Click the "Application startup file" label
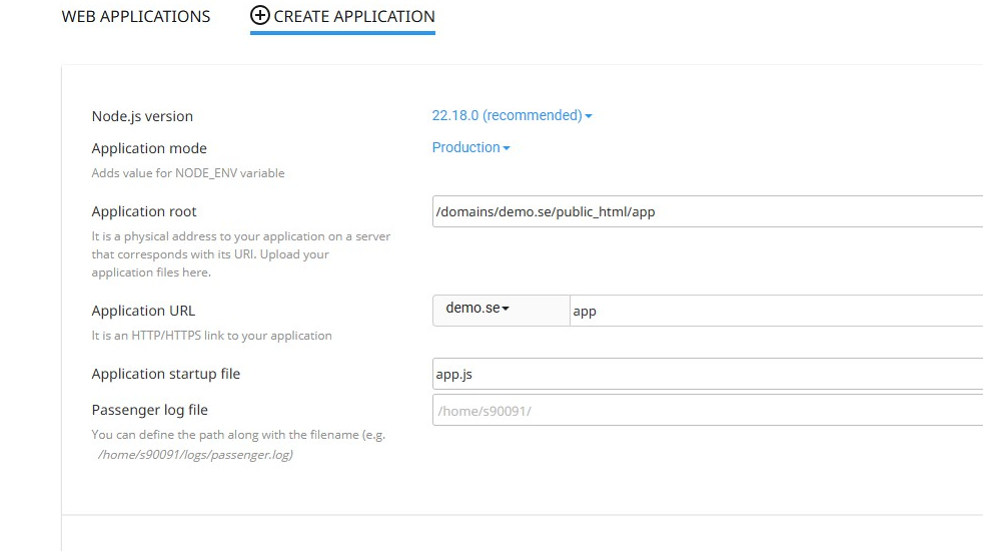 166,374
